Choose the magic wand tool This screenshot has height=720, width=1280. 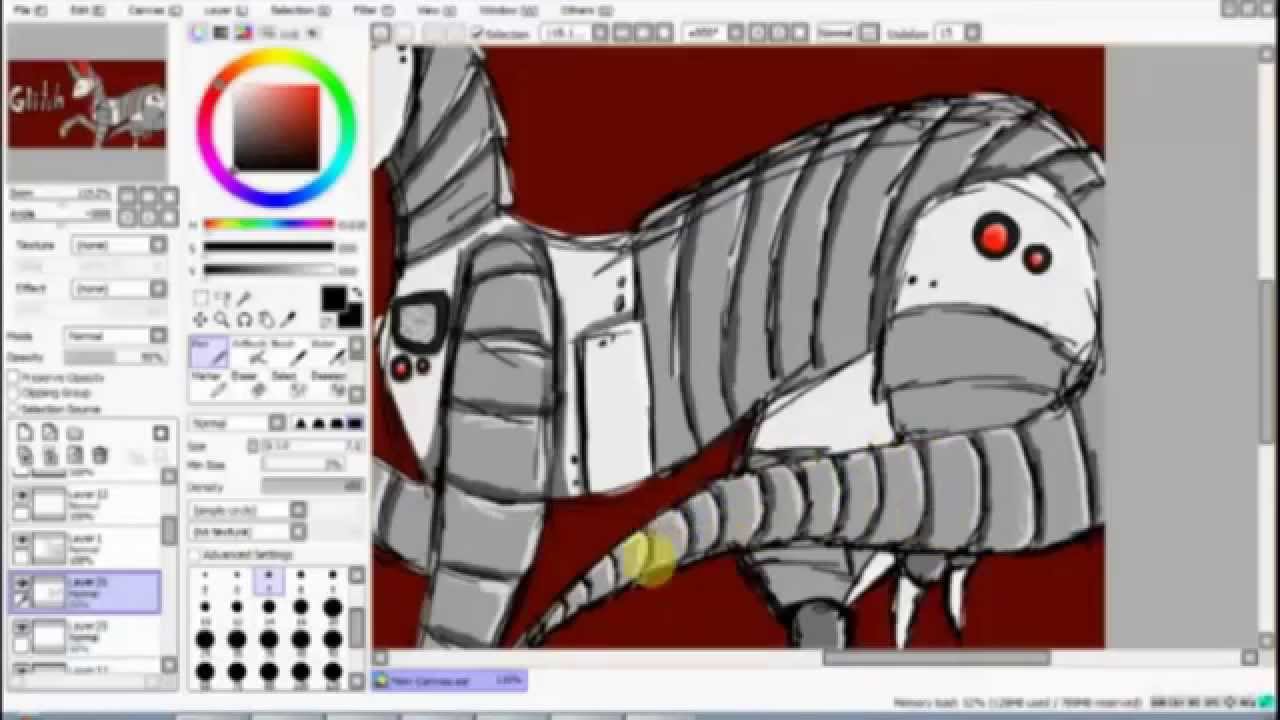(x=243, y=298)
